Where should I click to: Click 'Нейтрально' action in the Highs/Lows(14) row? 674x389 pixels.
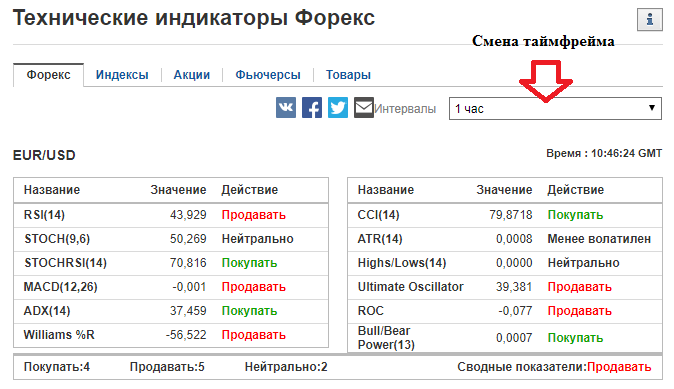583,263
